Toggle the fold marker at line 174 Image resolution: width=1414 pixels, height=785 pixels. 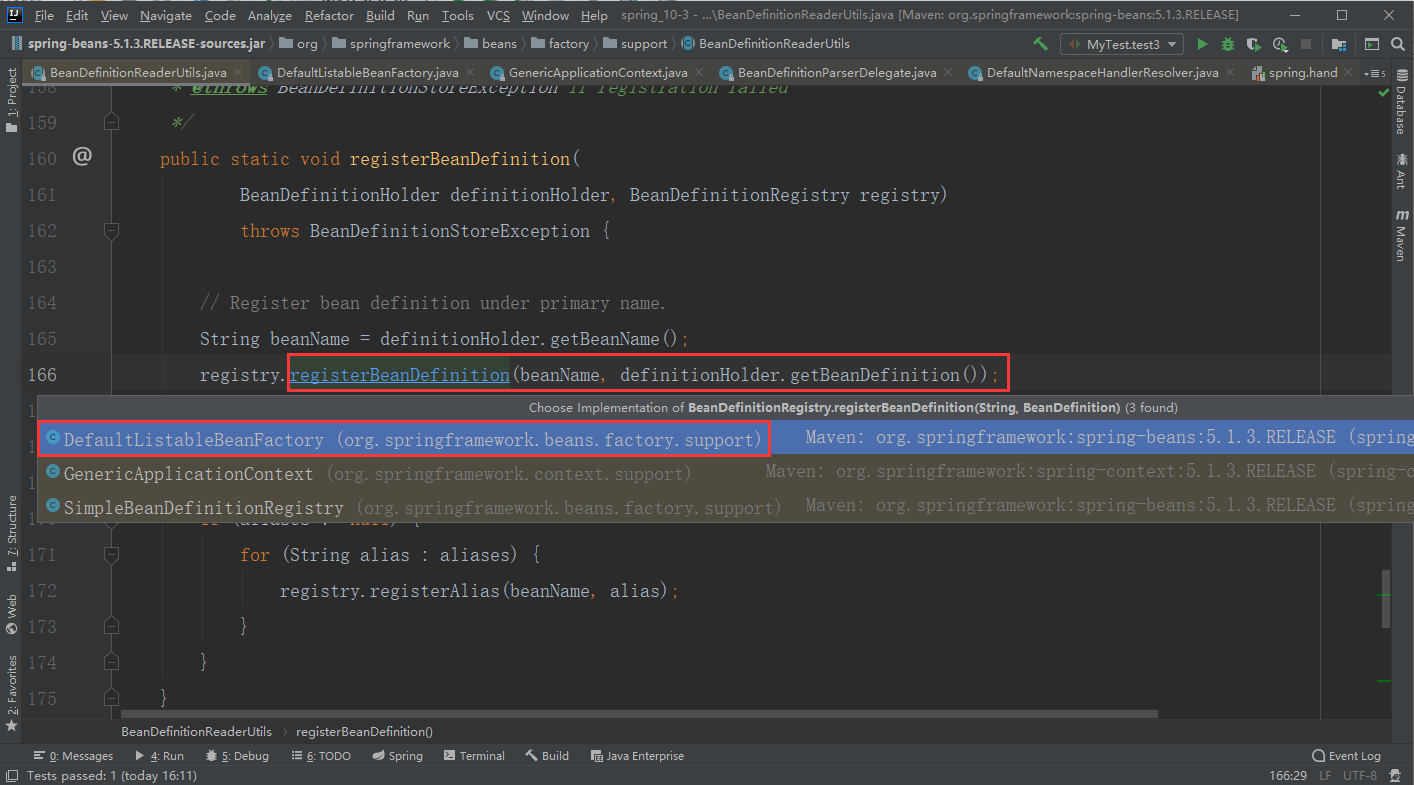point(111,662)
